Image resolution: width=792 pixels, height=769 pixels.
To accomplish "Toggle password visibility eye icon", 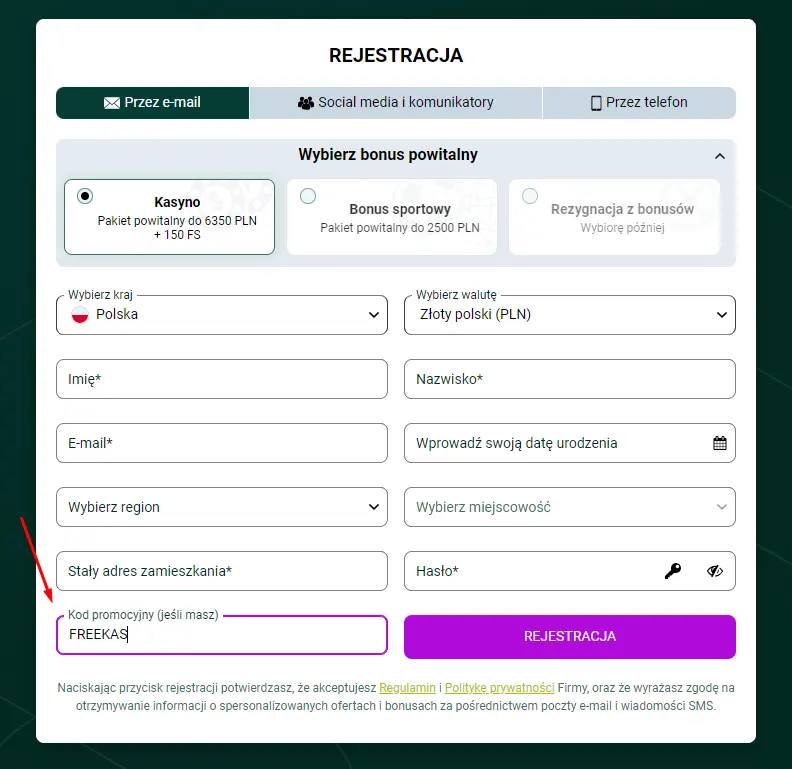I will pos(714,571).
